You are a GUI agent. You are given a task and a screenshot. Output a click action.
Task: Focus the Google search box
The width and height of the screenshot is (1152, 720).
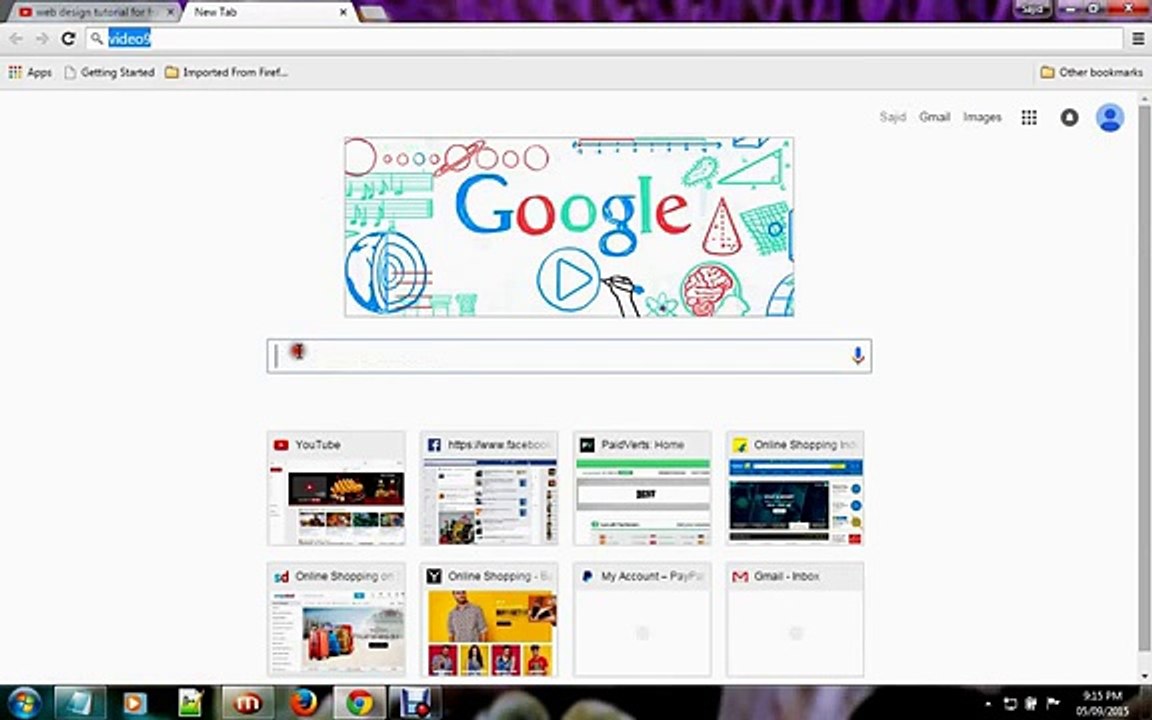pyautogui.click(x=569, y=356)
